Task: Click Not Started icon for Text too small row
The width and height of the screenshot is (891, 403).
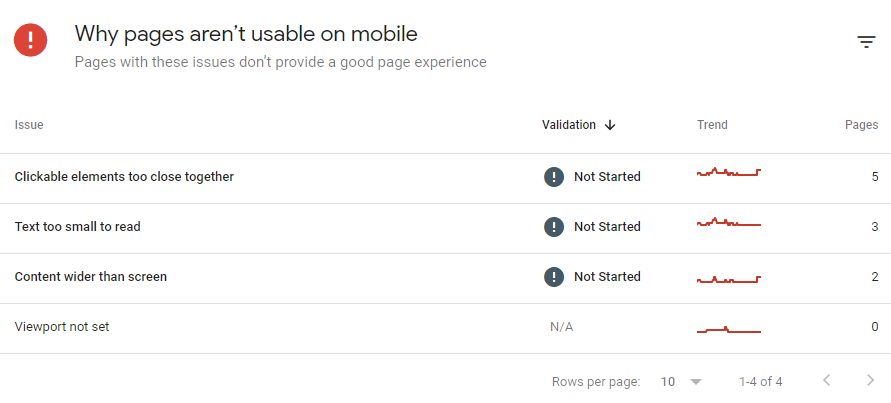Action: point(554,227)
